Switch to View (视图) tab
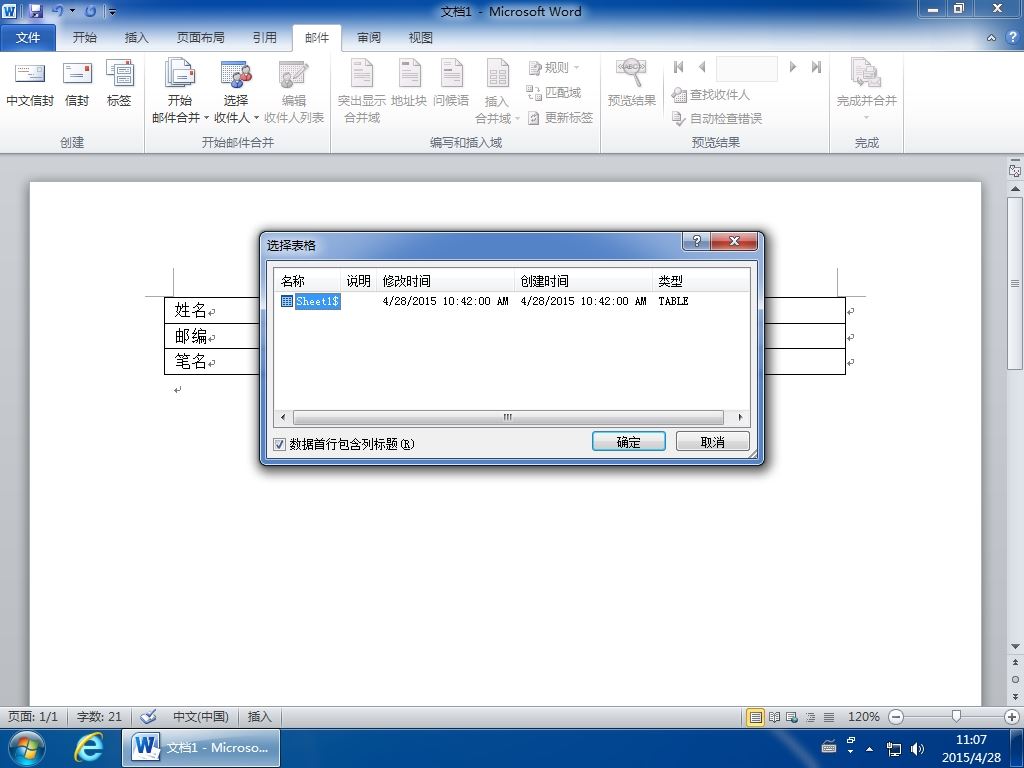This screenshot has height=768, width=1024. tap(421, 38)
